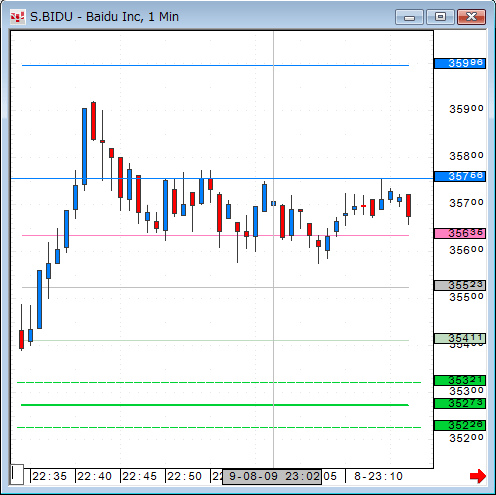The image size is (496, 495).
Task: Select the green 35321 price label
Action: (460, 380)
